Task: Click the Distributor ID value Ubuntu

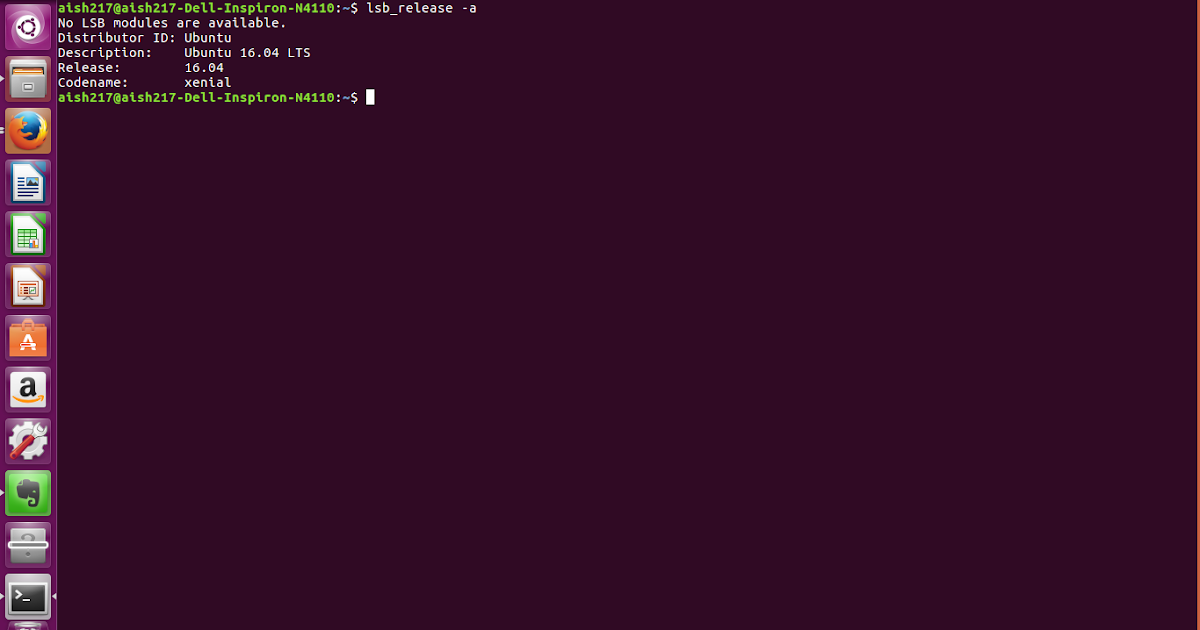Action: click(x=208, y=37)
